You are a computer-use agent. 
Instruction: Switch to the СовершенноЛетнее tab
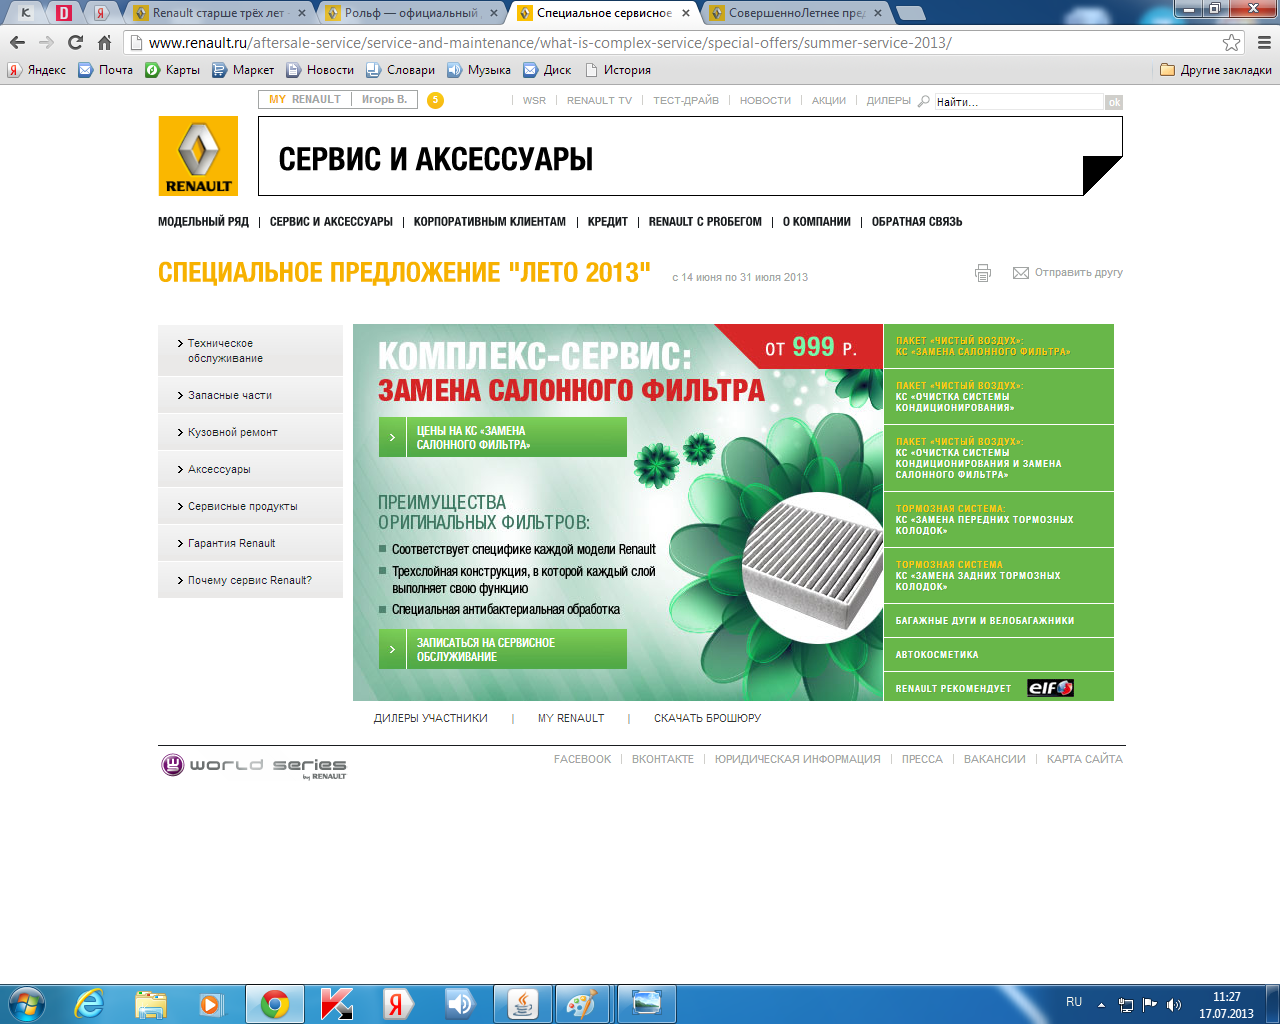[794, 13]
